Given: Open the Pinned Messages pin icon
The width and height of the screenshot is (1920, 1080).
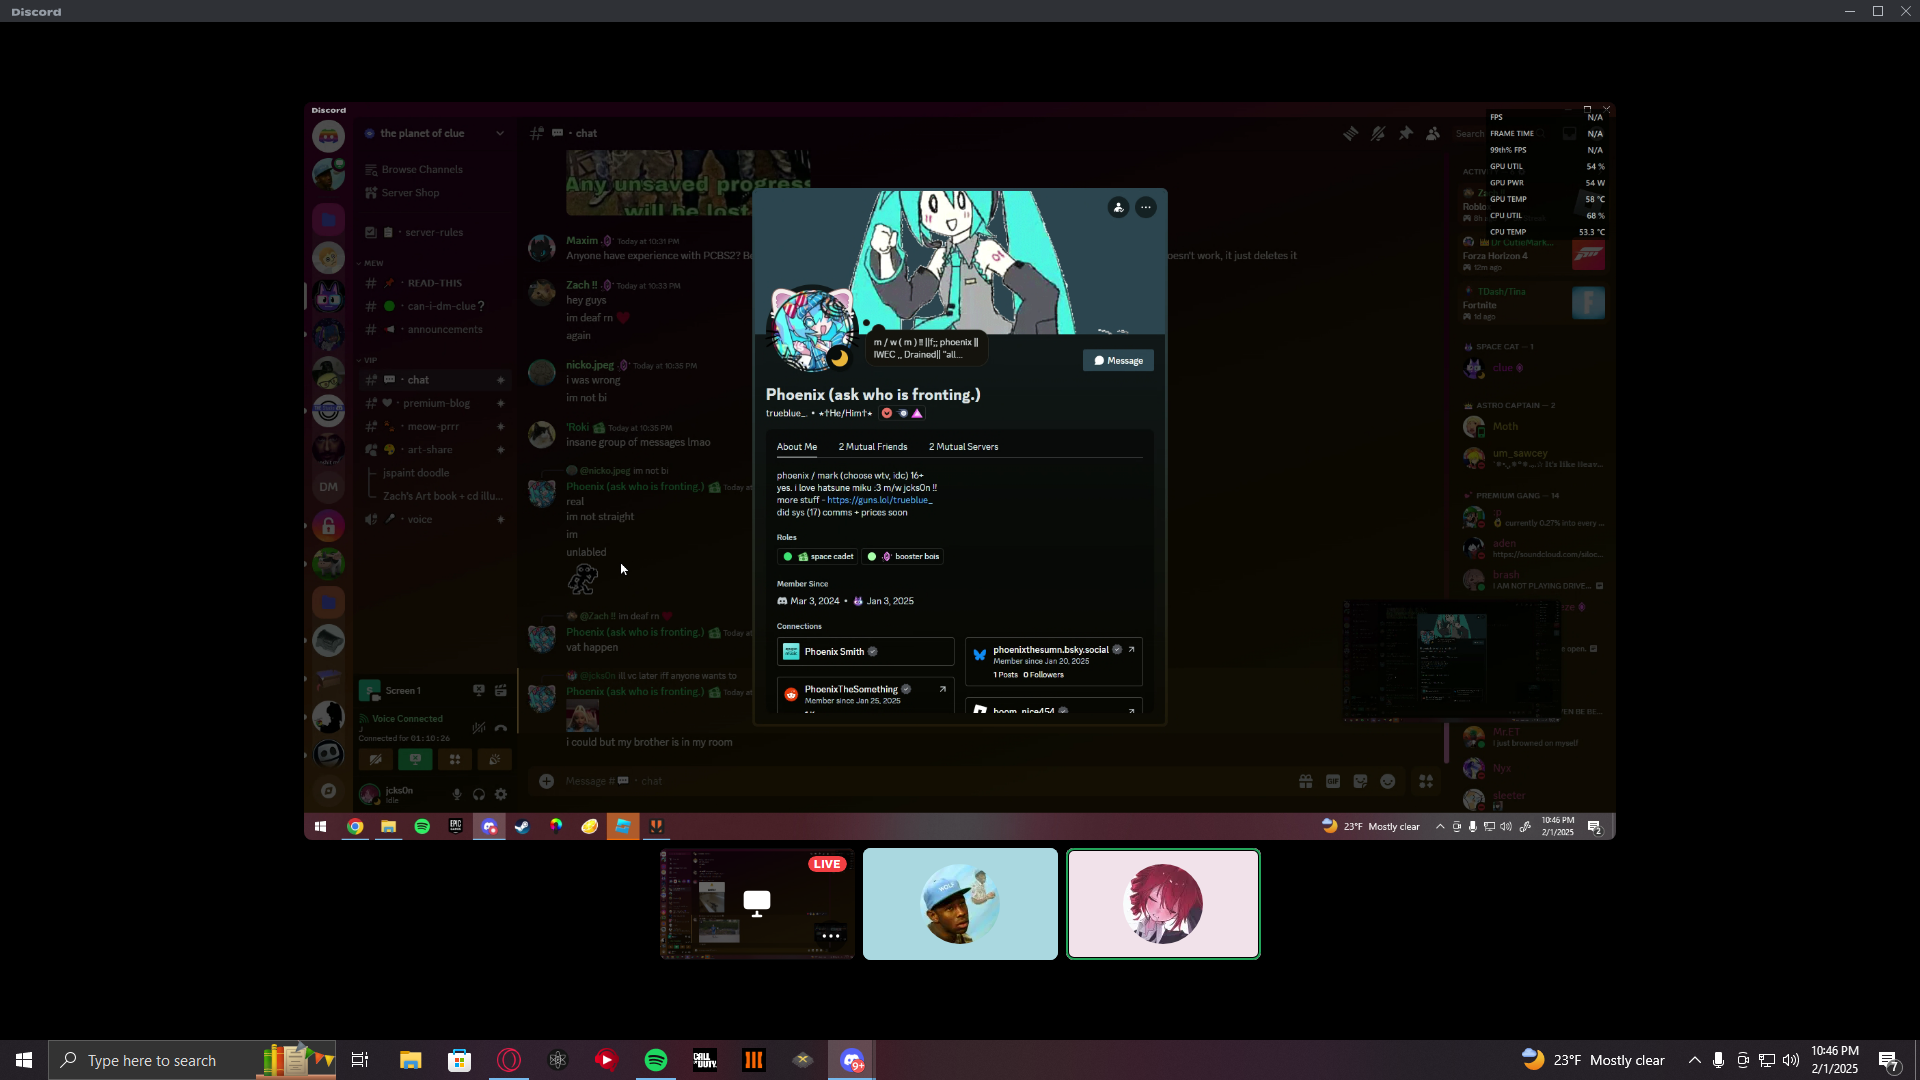Looking at the screenshot, I should tap(1406, 133).
